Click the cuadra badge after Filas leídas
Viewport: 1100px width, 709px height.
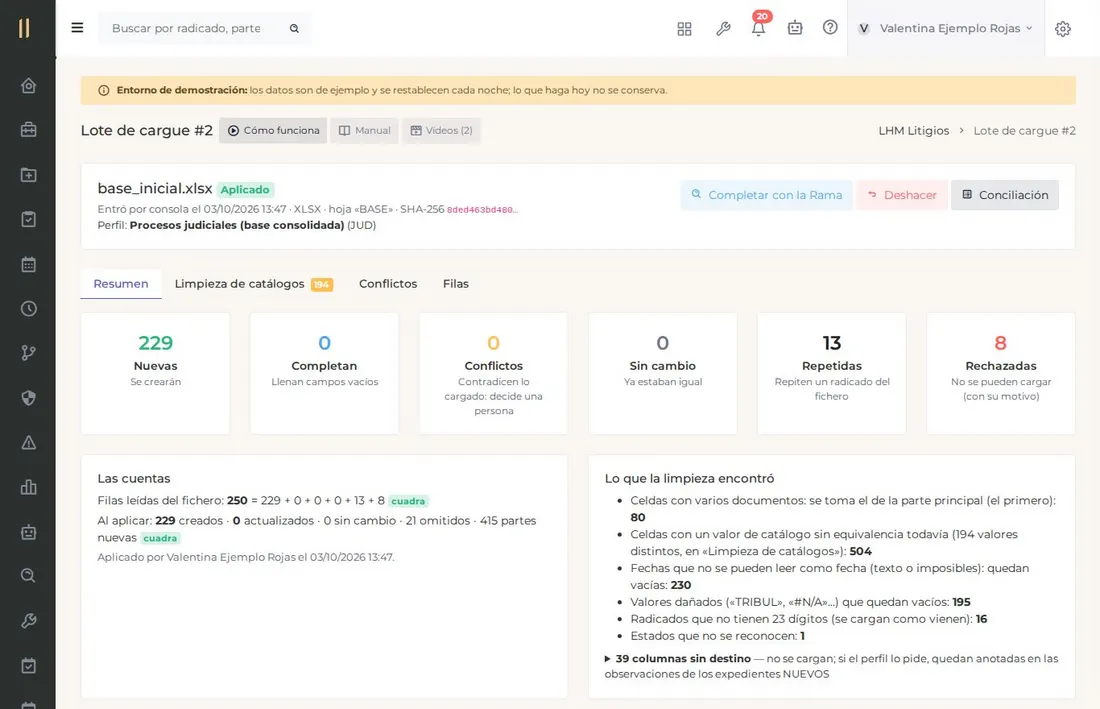[x=408, y=501]
